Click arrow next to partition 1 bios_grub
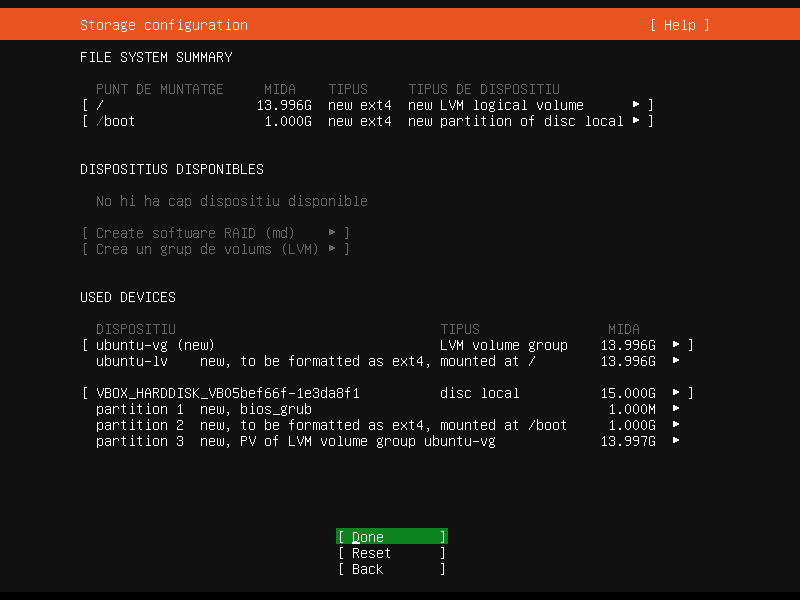The height and width of the screenshot is (600, 800). pos(676,409)
